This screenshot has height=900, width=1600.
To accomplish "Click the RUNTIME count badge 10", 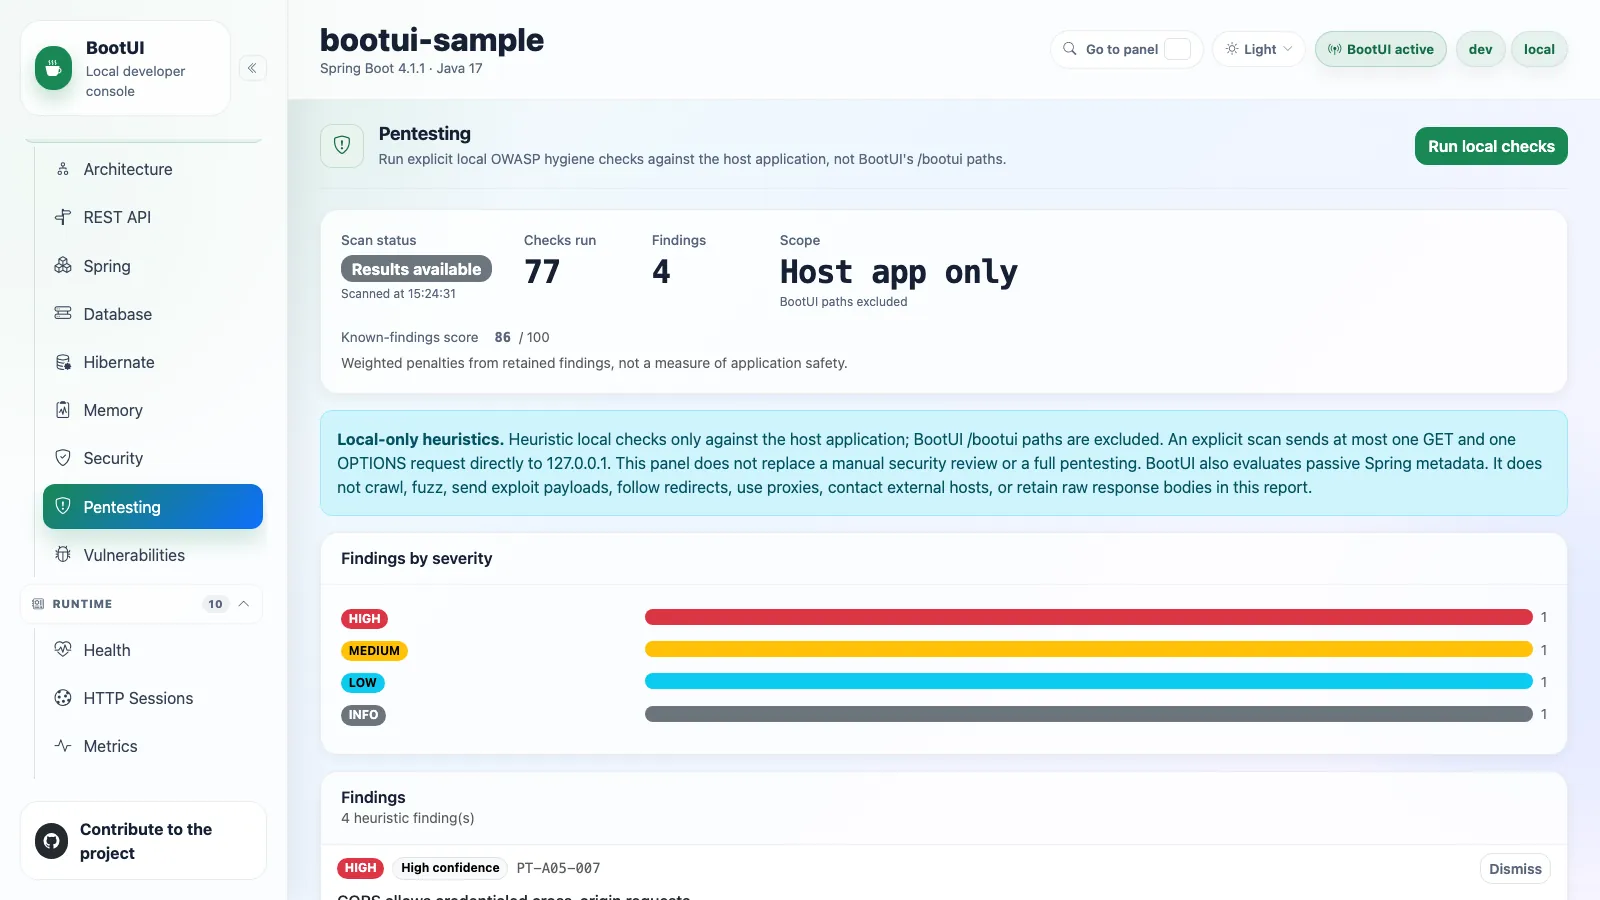I will click(215, 604).
